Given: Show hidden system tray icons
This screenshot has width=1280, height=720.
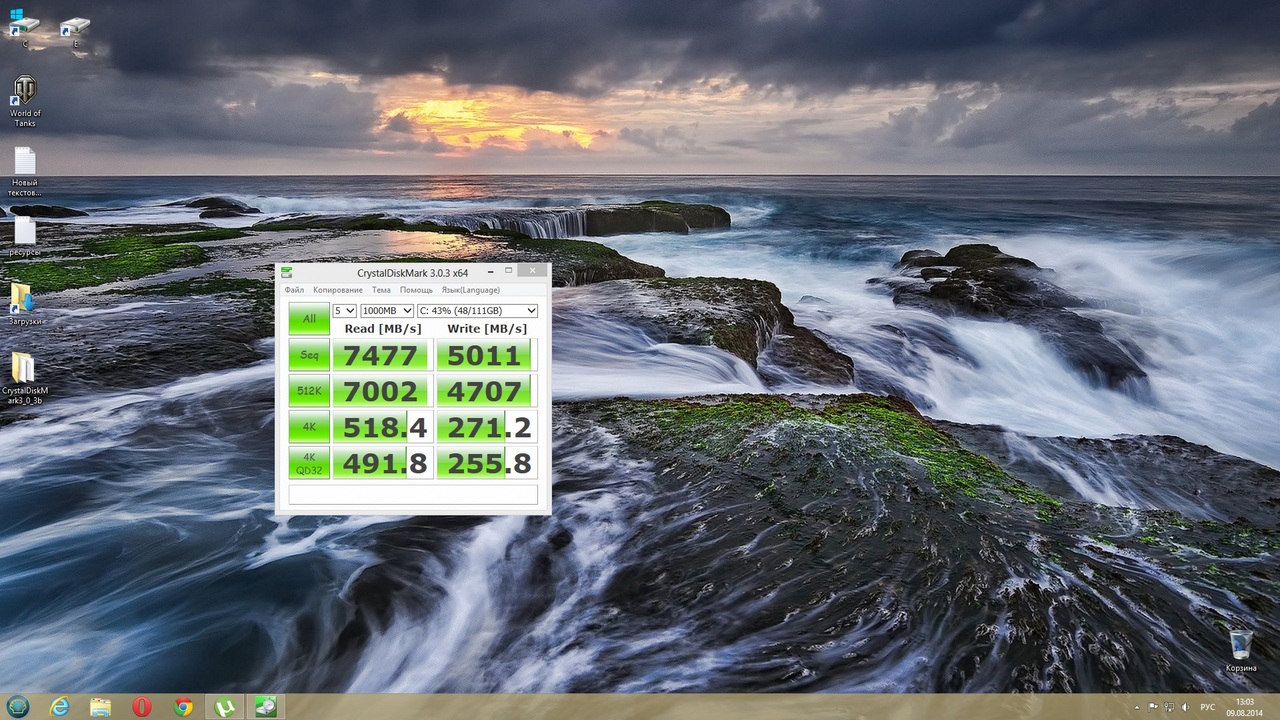Looking at the screenshot, I should [x=1137, y=707].
